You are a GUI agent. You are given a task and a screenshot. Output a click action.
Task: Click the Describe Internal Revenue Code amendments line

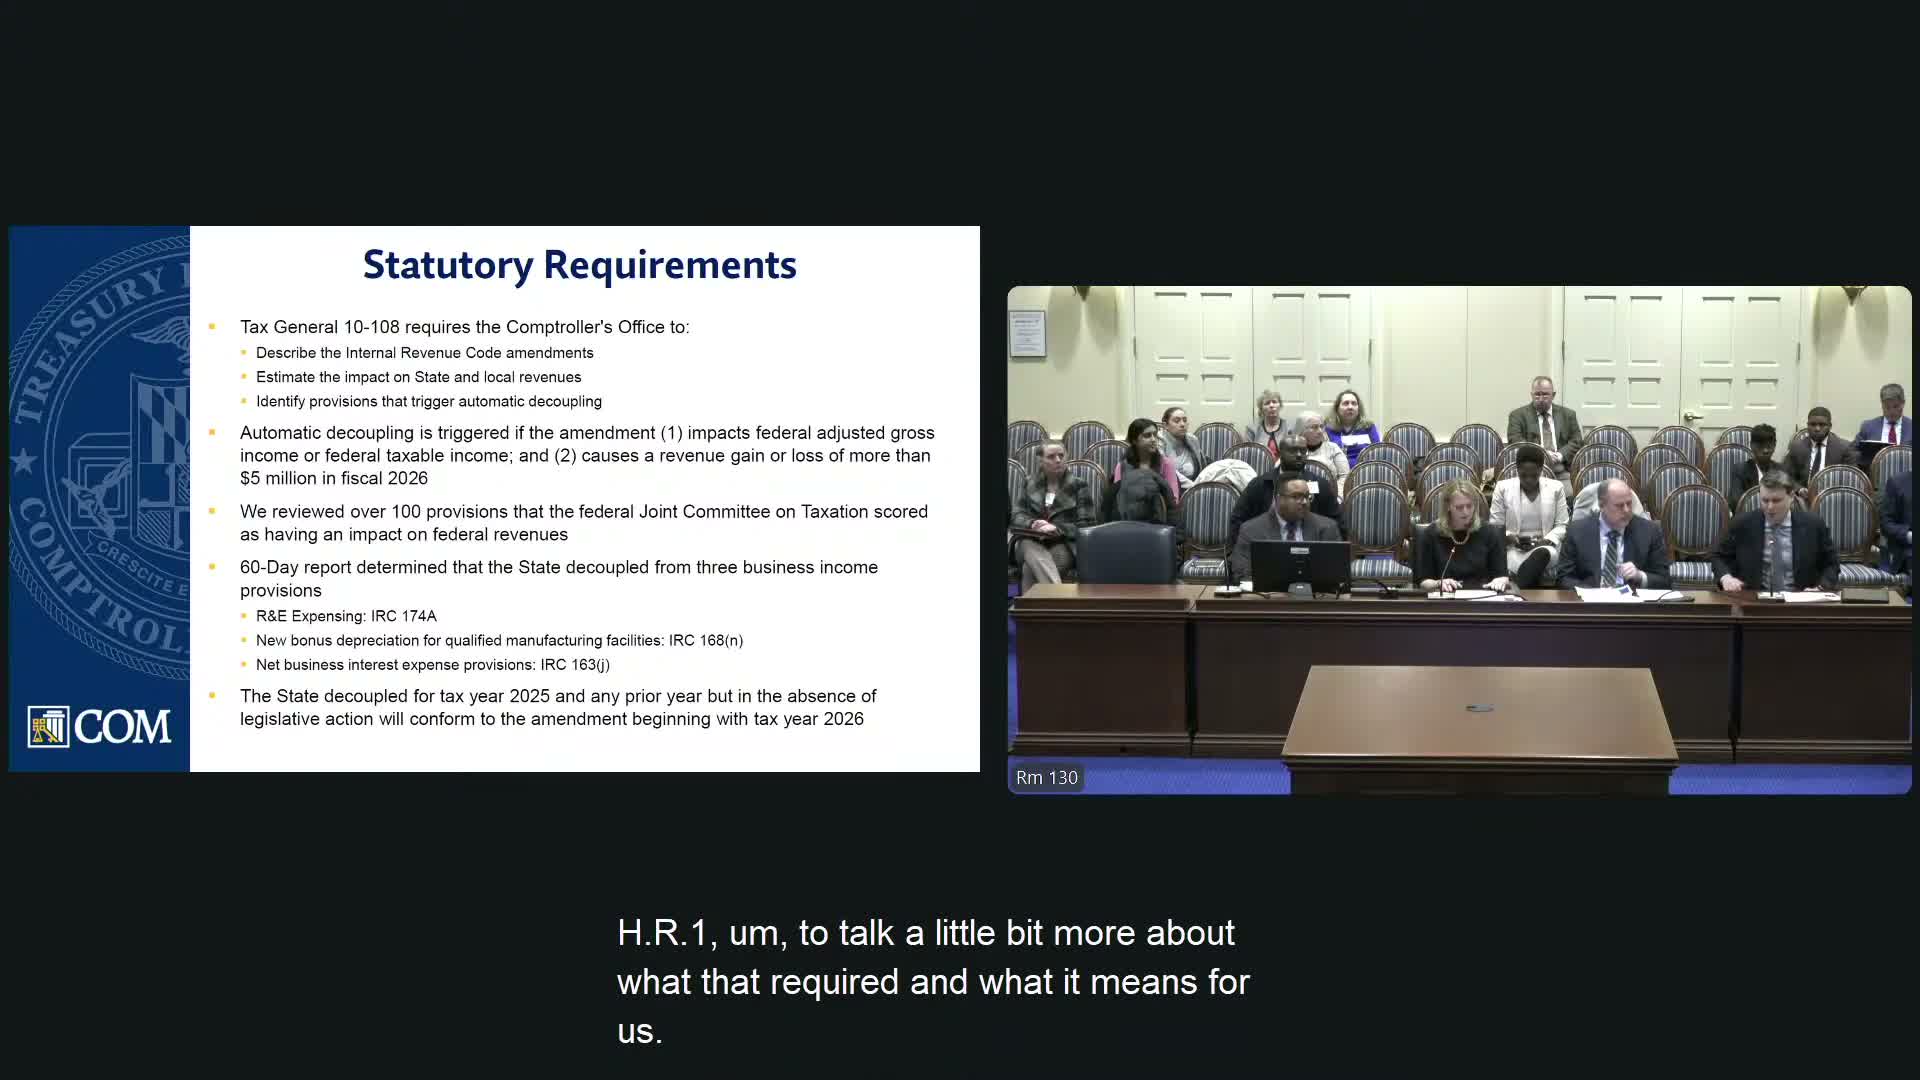click(424, 353)
